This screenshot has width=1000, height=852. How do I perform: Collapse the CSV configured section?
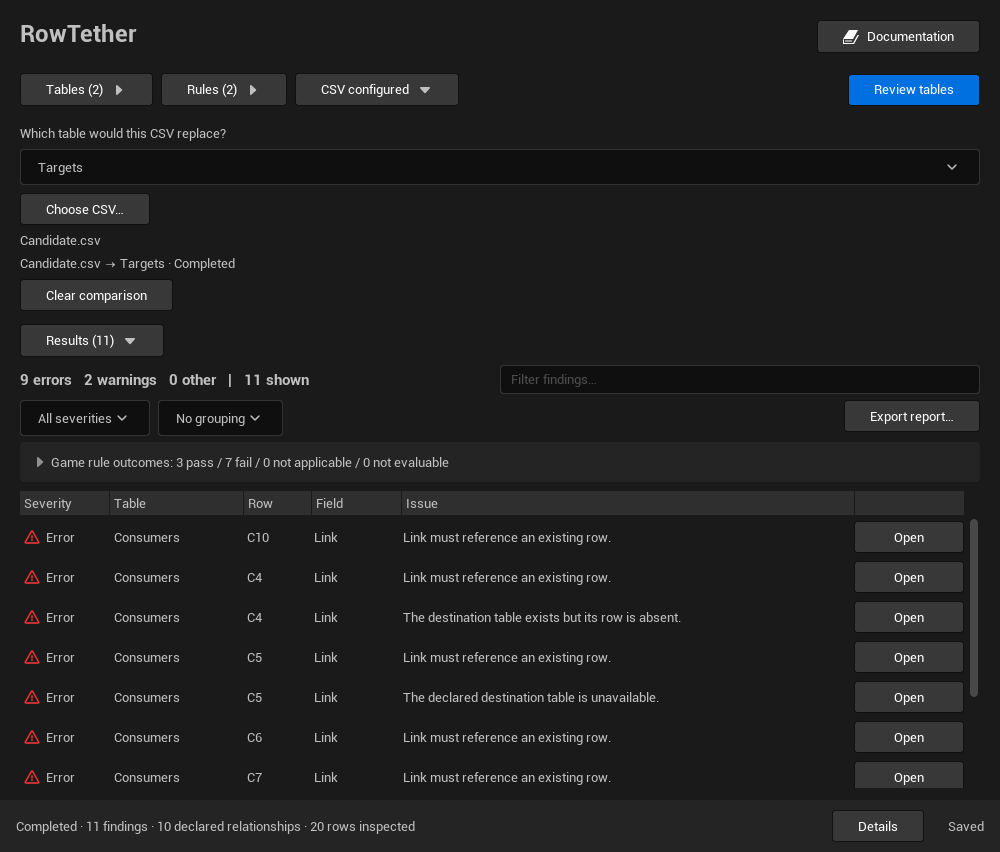tap(376, 89)
